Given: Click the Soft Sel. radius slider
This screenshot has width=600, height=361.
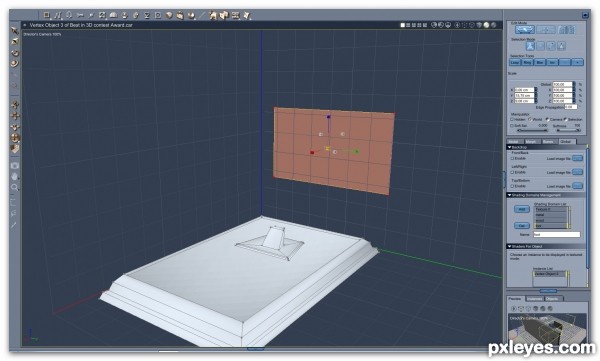Looking at the screenshot, I should [532, 131].
